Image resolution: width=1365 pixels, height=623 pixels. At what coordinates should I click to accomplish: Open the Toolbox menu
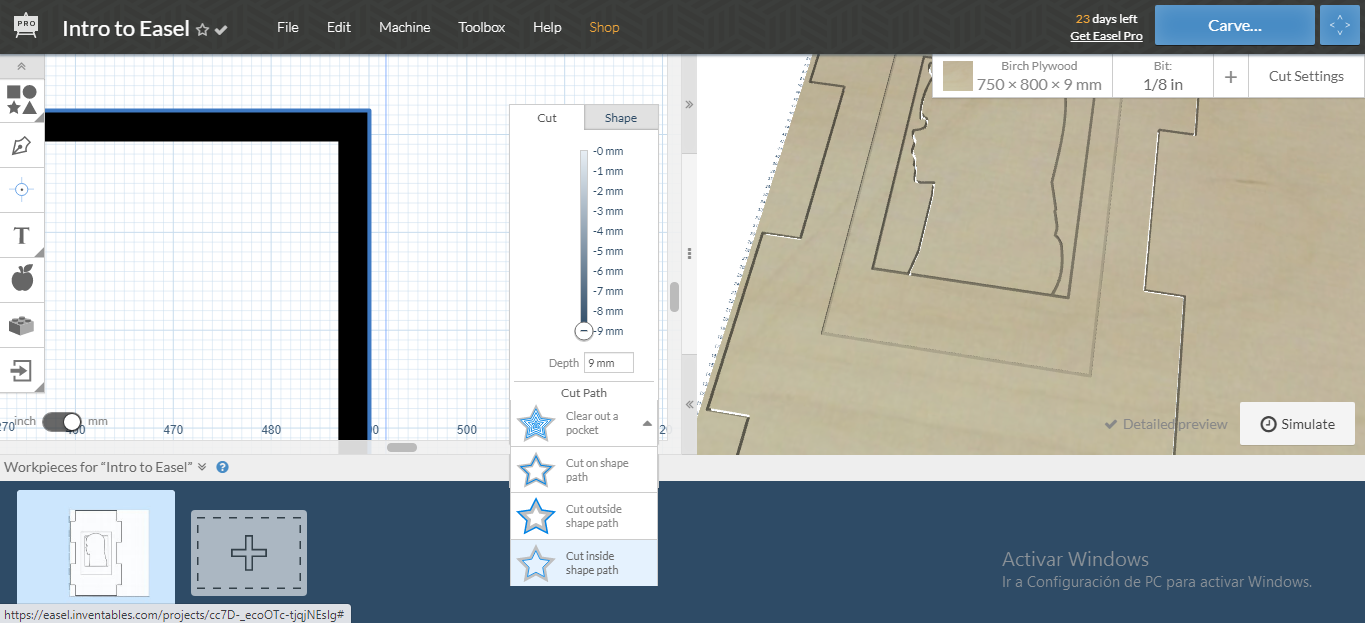[482, 27]
